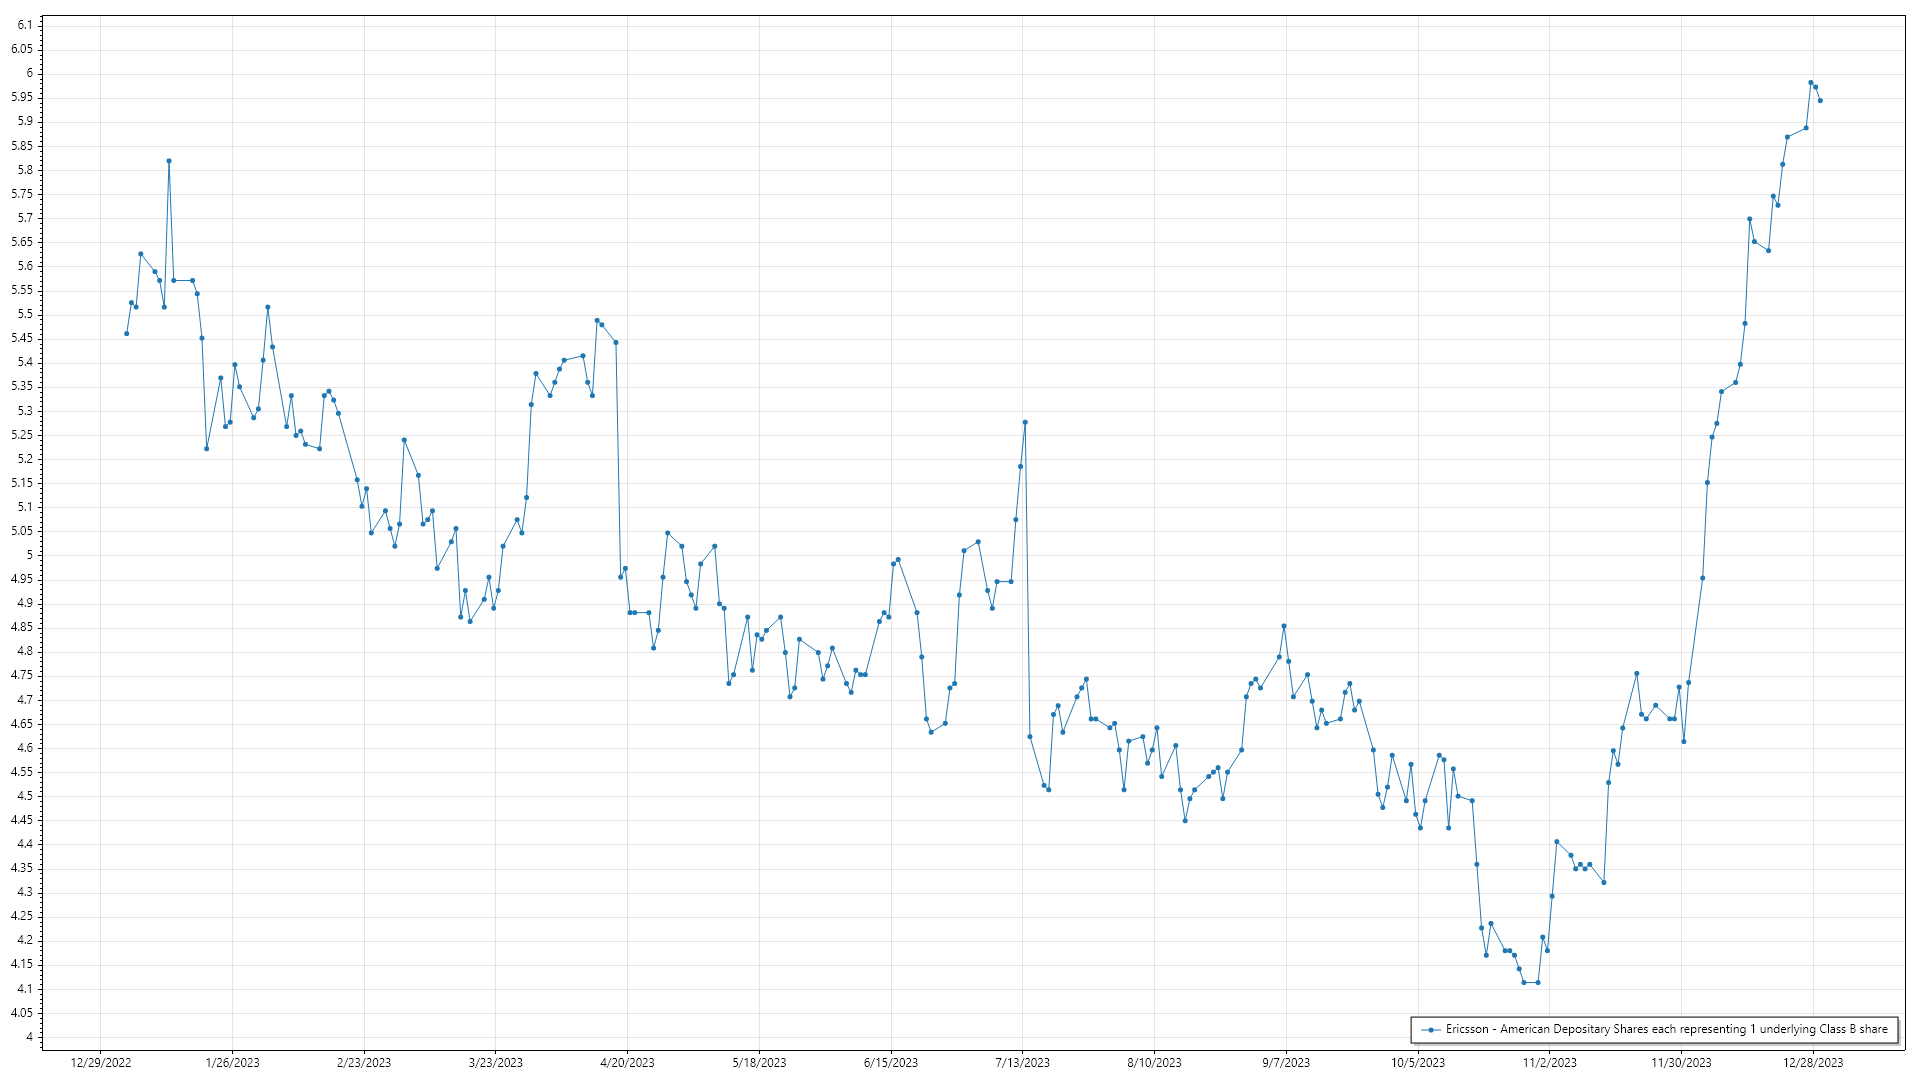The width and height of the screenshot is (1920, 1080).
Task: Click the January spike data point at 5.82
Action: 169,161
